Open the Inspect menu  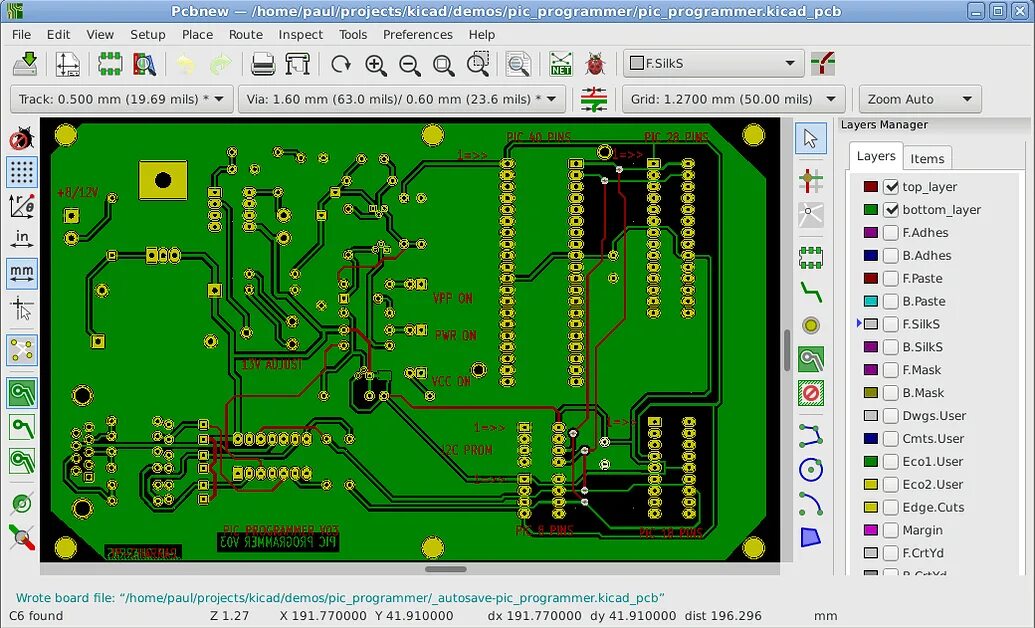300,34
